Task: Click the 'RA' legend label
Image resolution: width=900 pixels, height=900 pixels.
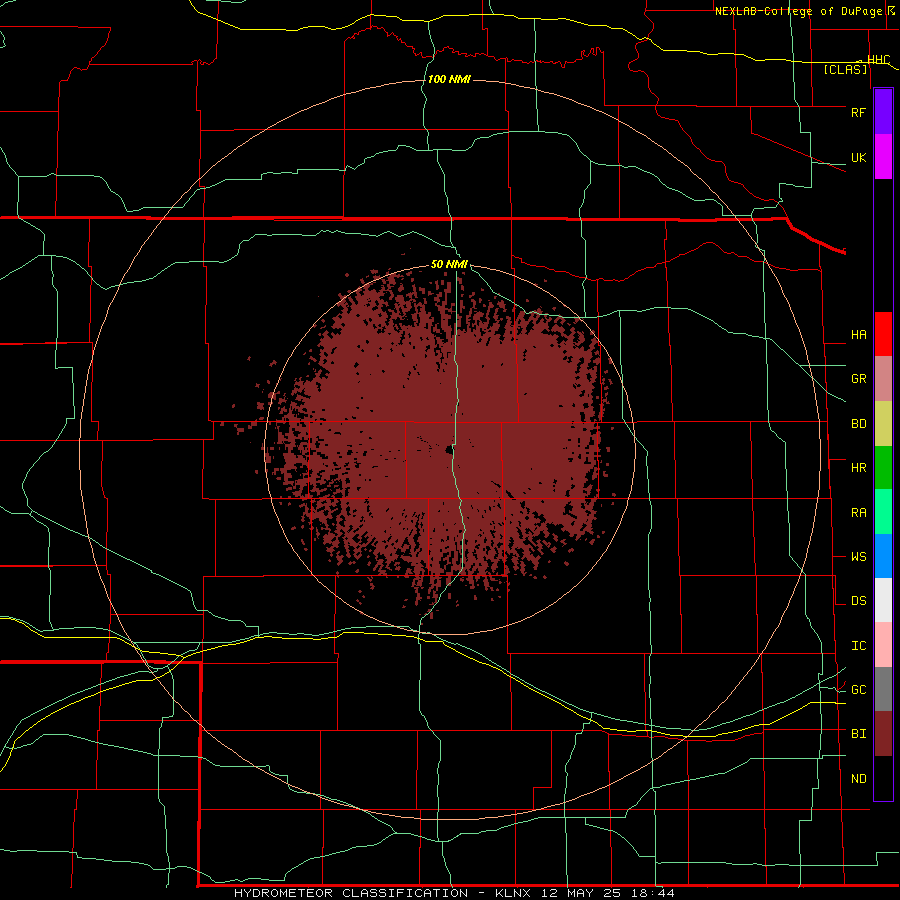Action: [x=858, y=513]
